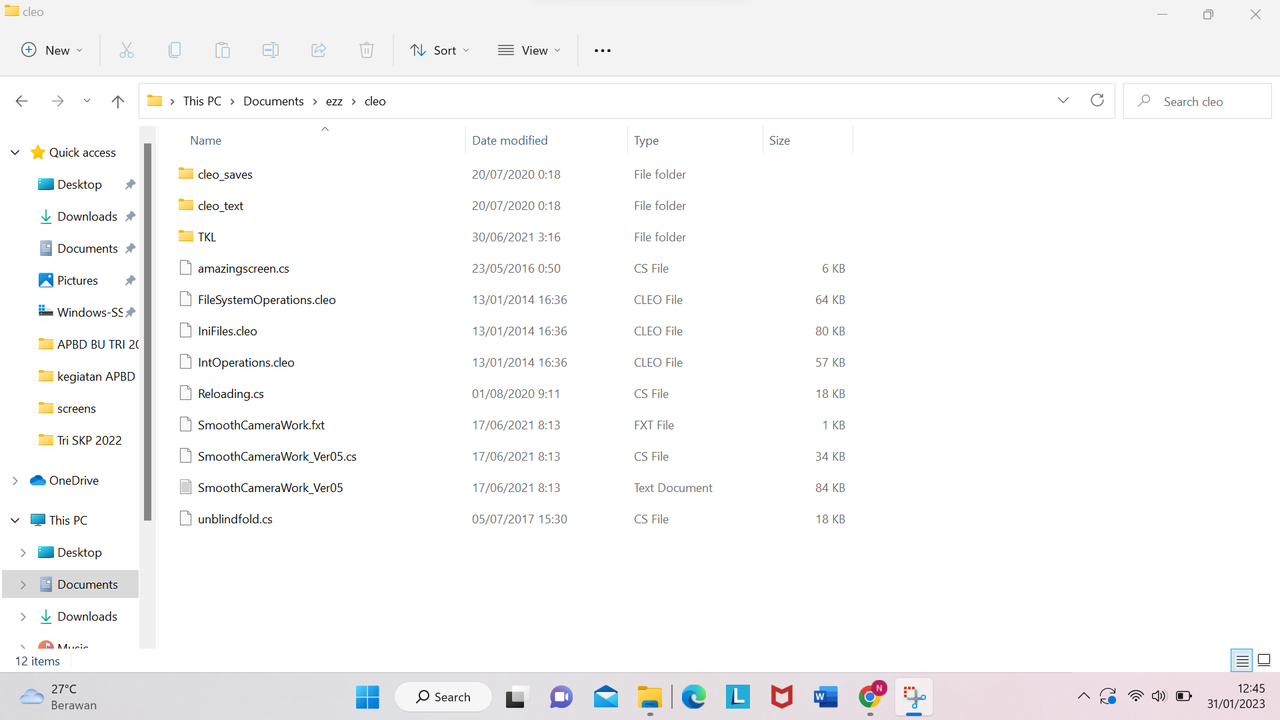Click the Paste clipboard icon
The height and width of the screenshot is (720, 1280).
[222, 50]
